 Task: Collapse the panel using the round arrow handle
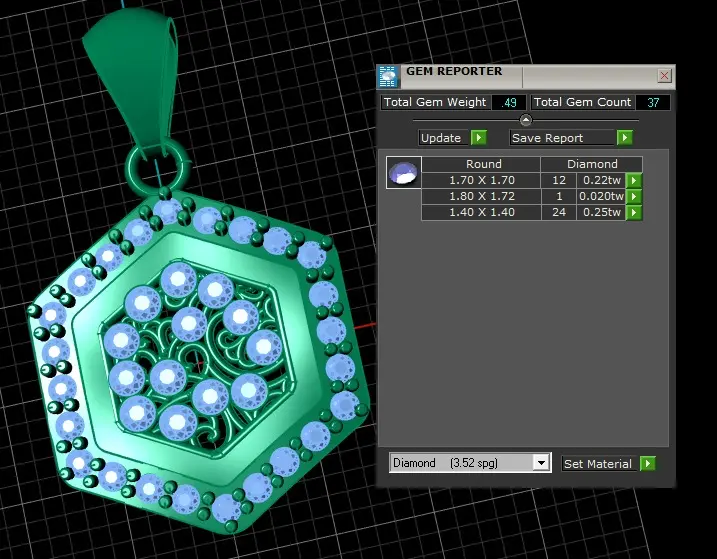coord(526,120)
